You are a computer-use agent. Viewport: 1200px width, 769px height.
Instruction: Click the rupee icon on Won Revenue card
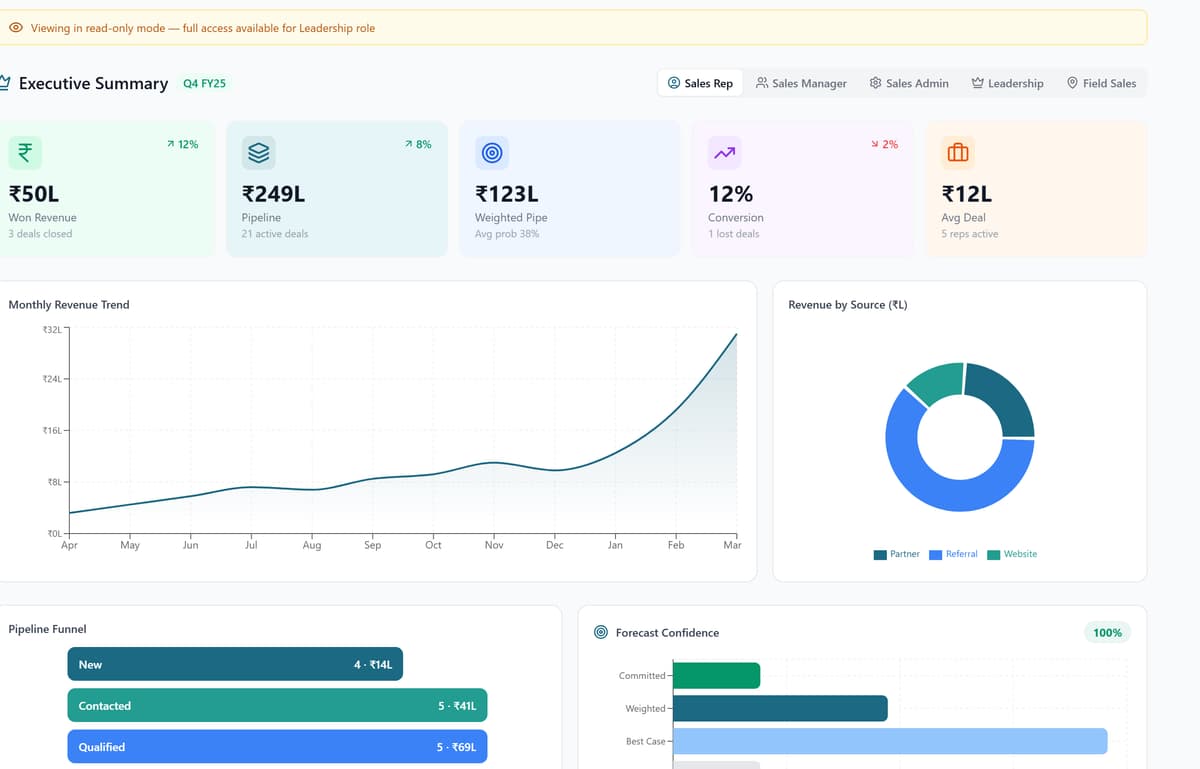click(x=25, y=153)
